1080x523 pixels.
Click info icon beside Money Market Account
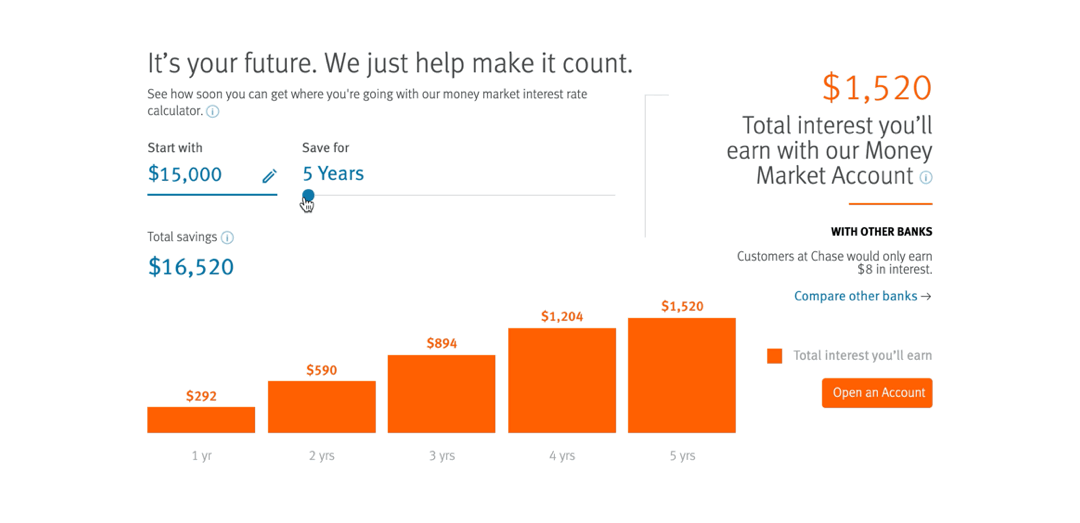(x=926, y=178)
